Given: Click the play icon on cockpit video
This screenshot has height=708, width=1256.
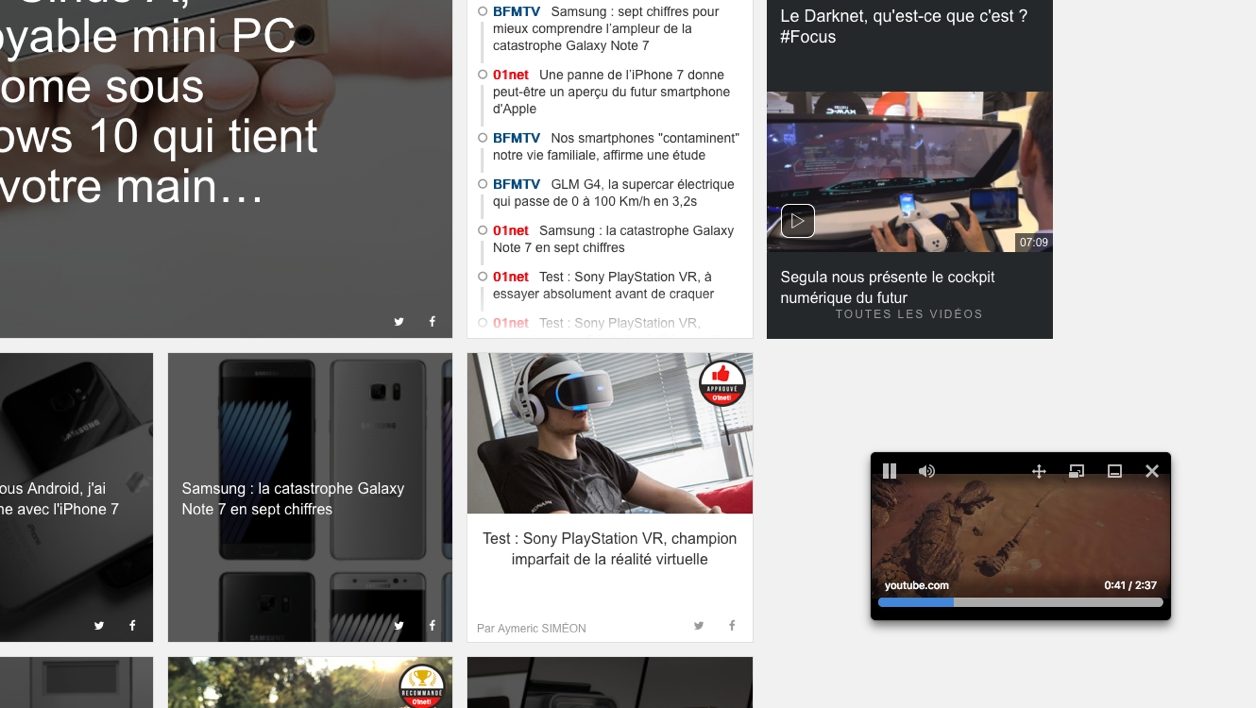Looking at the screenshot, I should click(x=797, y=220).
